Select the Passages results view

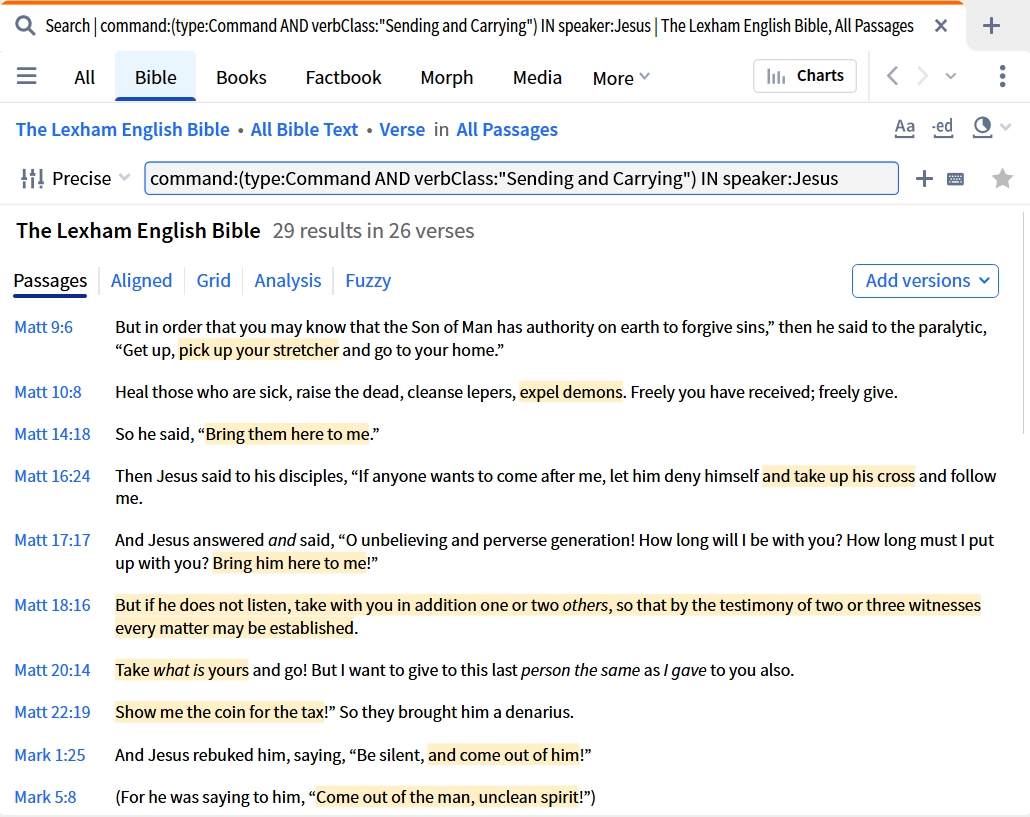(x=50, y=281)
